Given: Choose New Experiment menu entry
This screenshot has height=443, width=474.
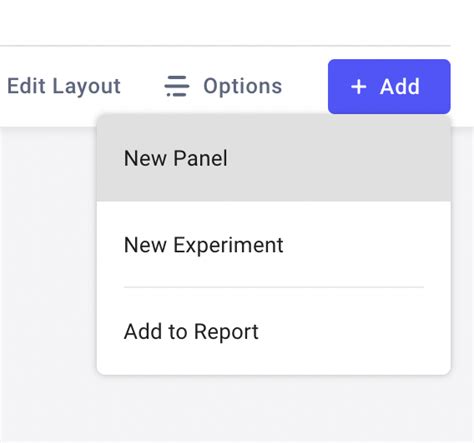Looking at the screenshot, I should point(273,245).
